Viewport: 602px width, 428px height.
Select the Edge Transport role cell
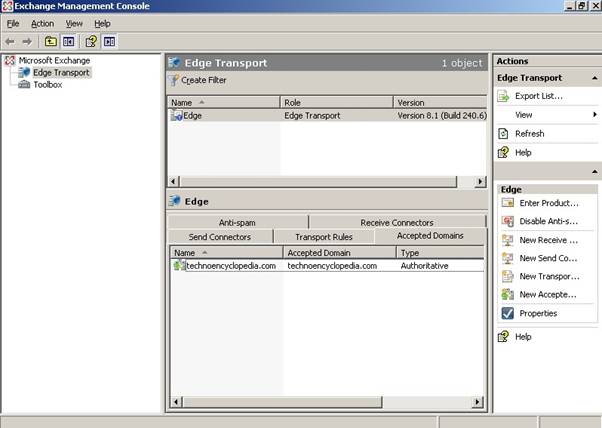tap(312, 116)
